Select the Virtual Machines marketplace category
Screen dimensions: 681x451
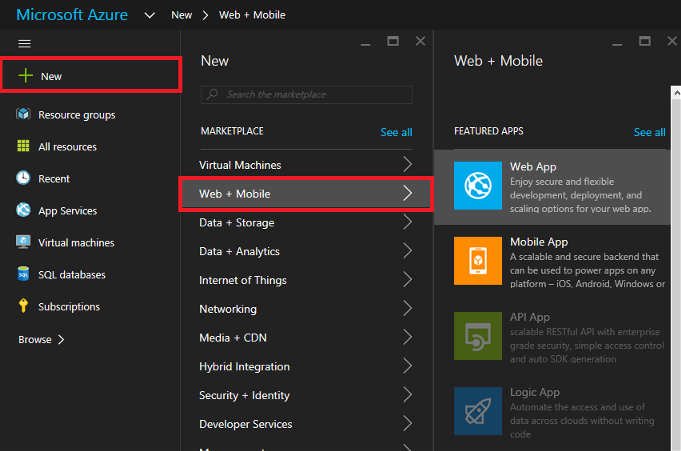pyautogui.click(x=306, y=165)
